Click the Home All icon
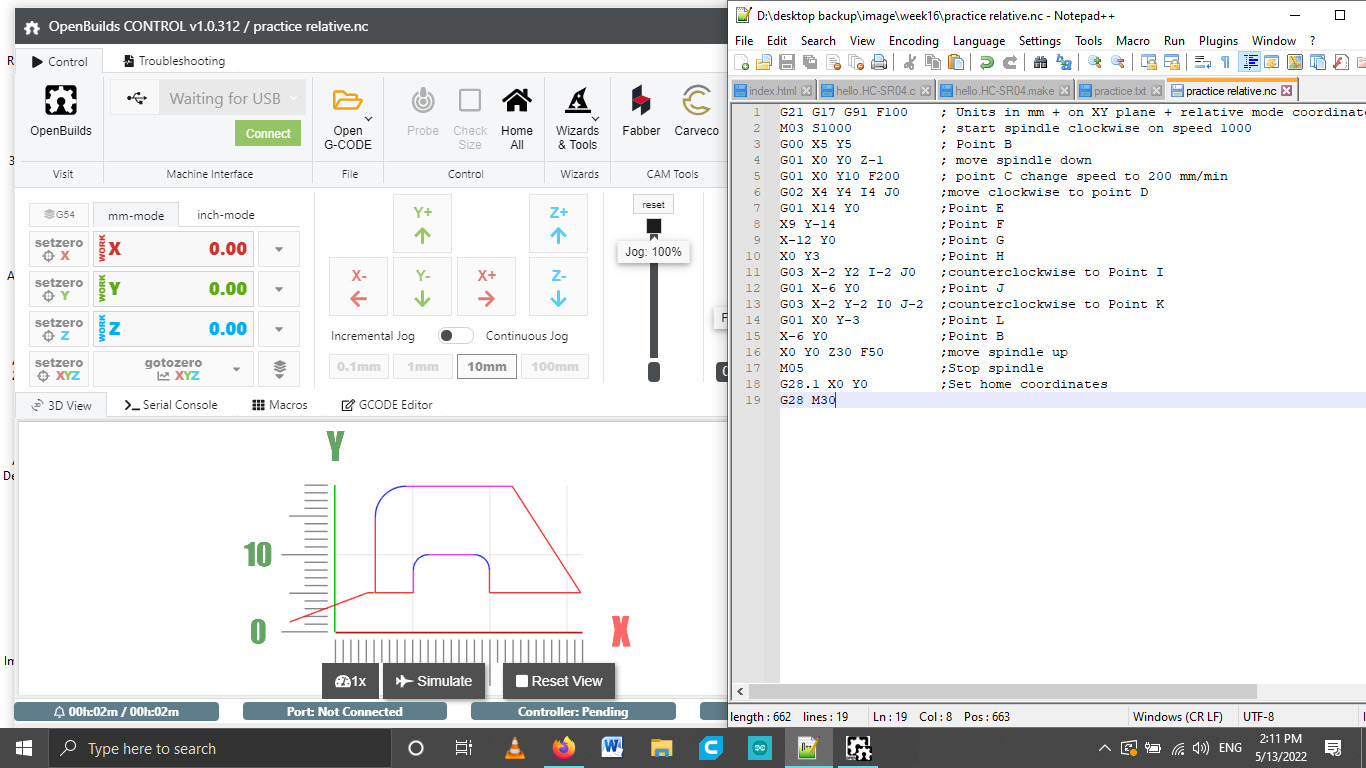 [517, 100]
